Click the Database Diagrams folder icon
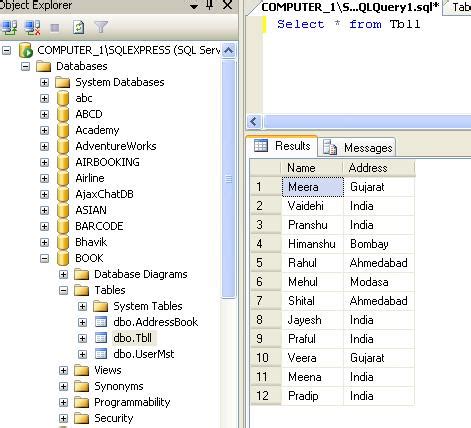This screenshot has width=471, height=428. (82, 274)
